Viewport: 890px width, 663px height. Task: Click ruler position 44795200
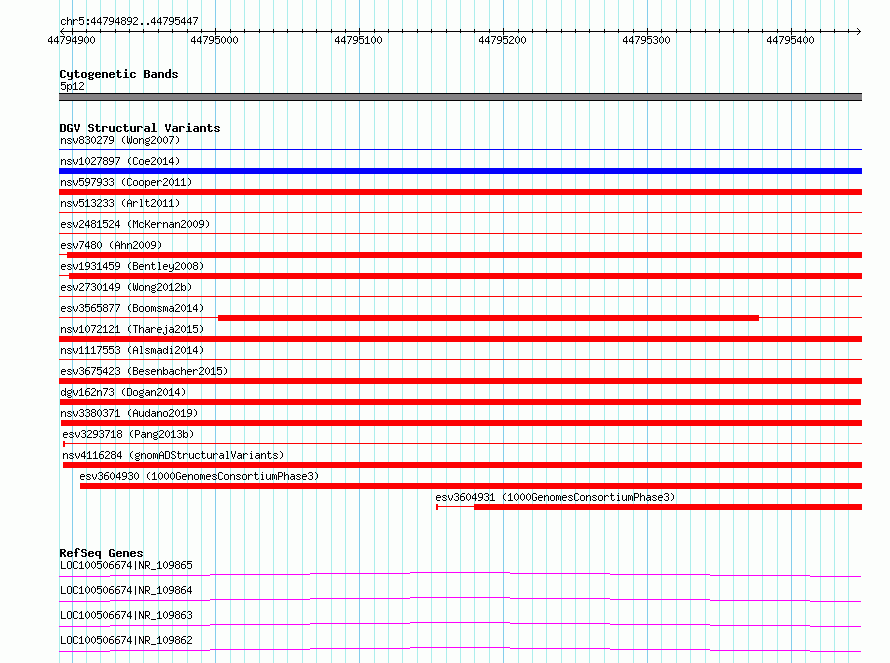[x=502, y=40]
